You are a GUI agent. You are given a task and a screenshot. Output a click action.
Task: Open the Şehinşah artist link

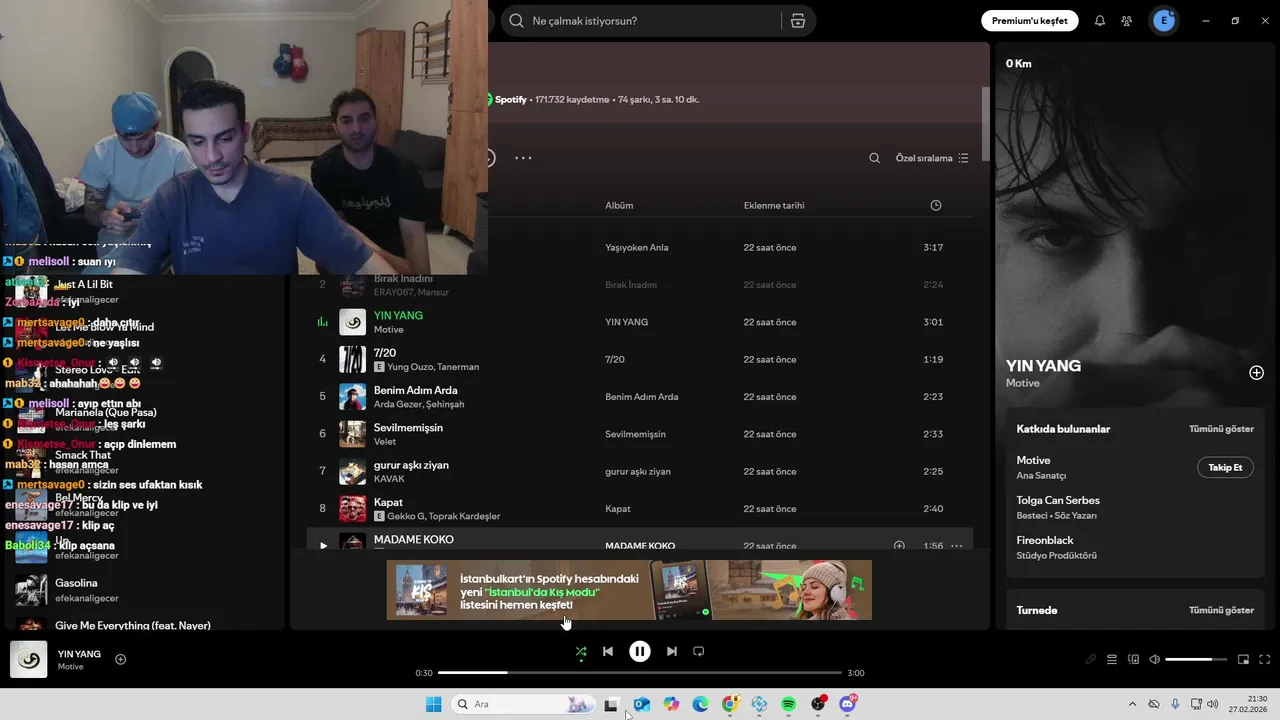pos(445,404)
